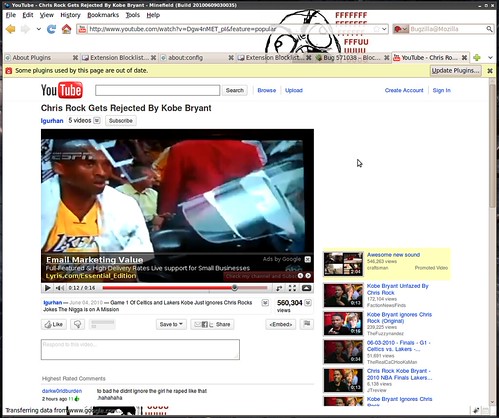Screen dimensions: 499x418
Task: Go to the Home page icon
Action: click(x=67, y=29)
